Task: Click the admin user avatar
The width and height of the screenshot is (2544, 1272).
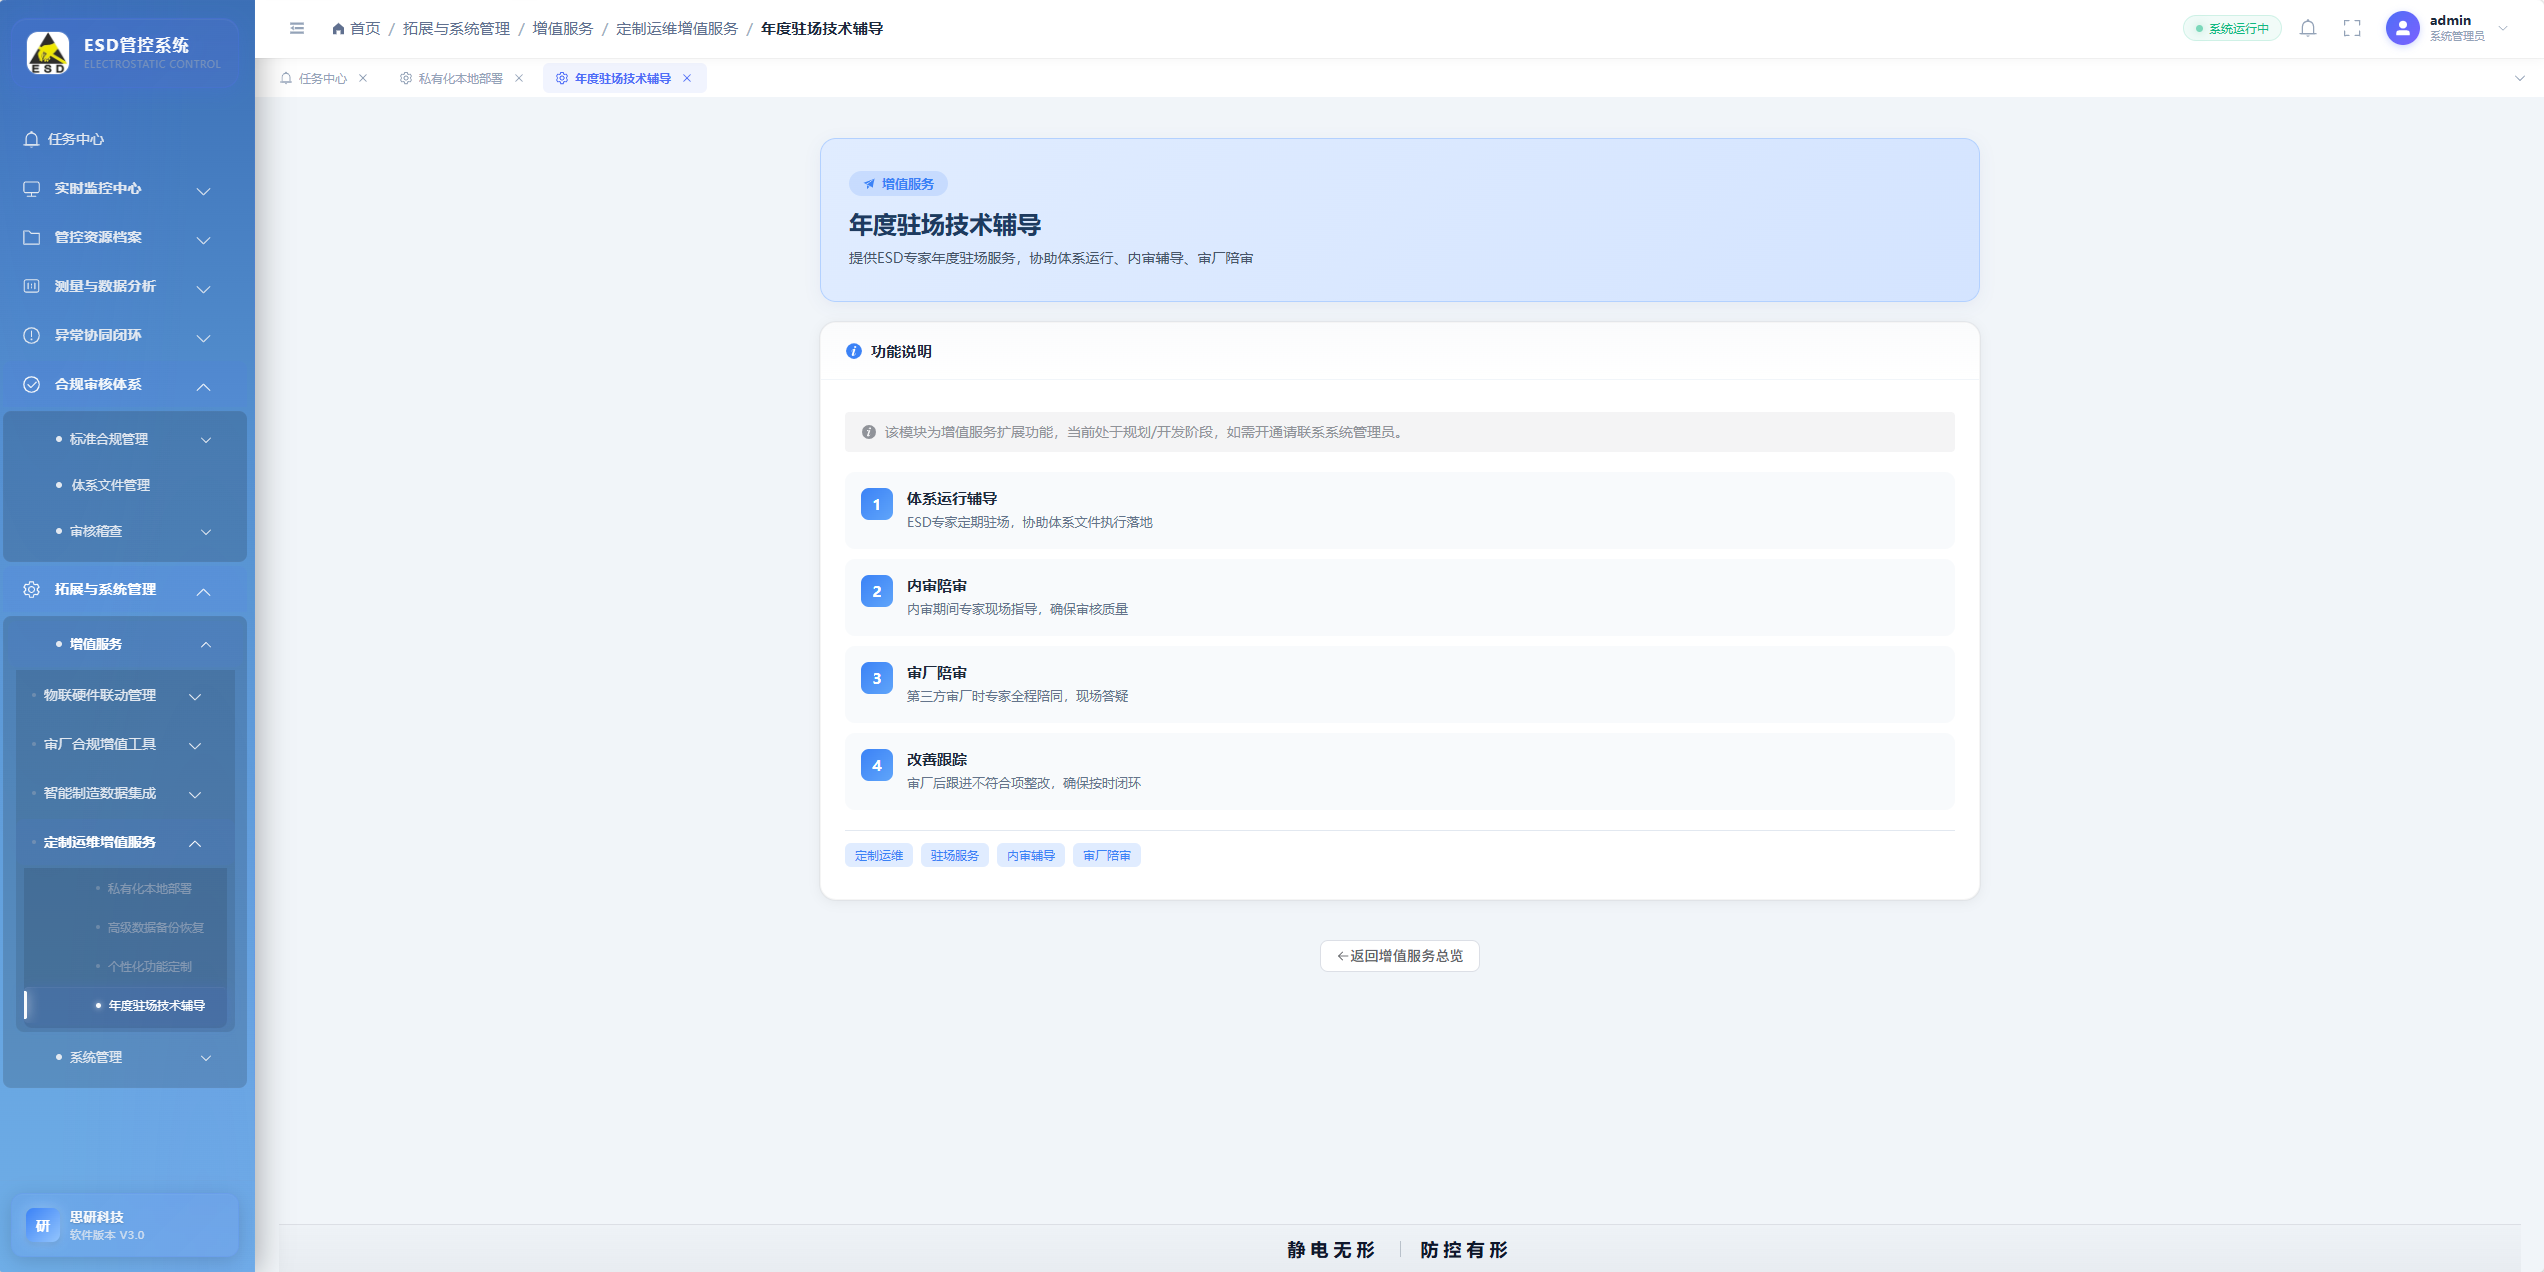Action: tap(2402, 28)
